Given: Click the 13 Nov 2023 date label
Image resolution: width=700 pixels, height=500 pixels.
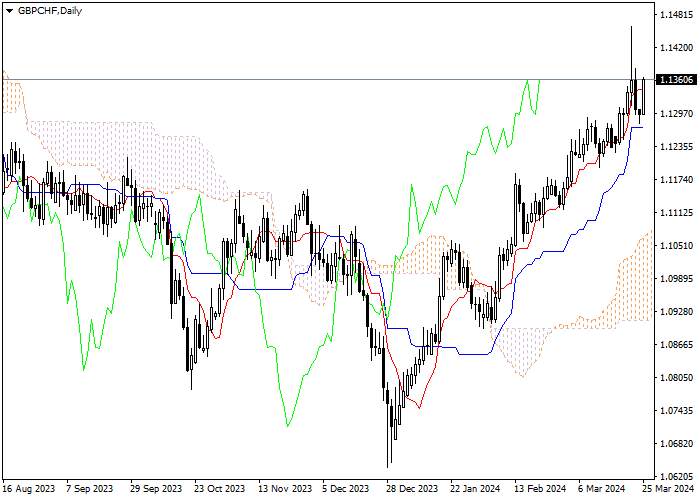Looking at the screenshot, I should point(285,489).
